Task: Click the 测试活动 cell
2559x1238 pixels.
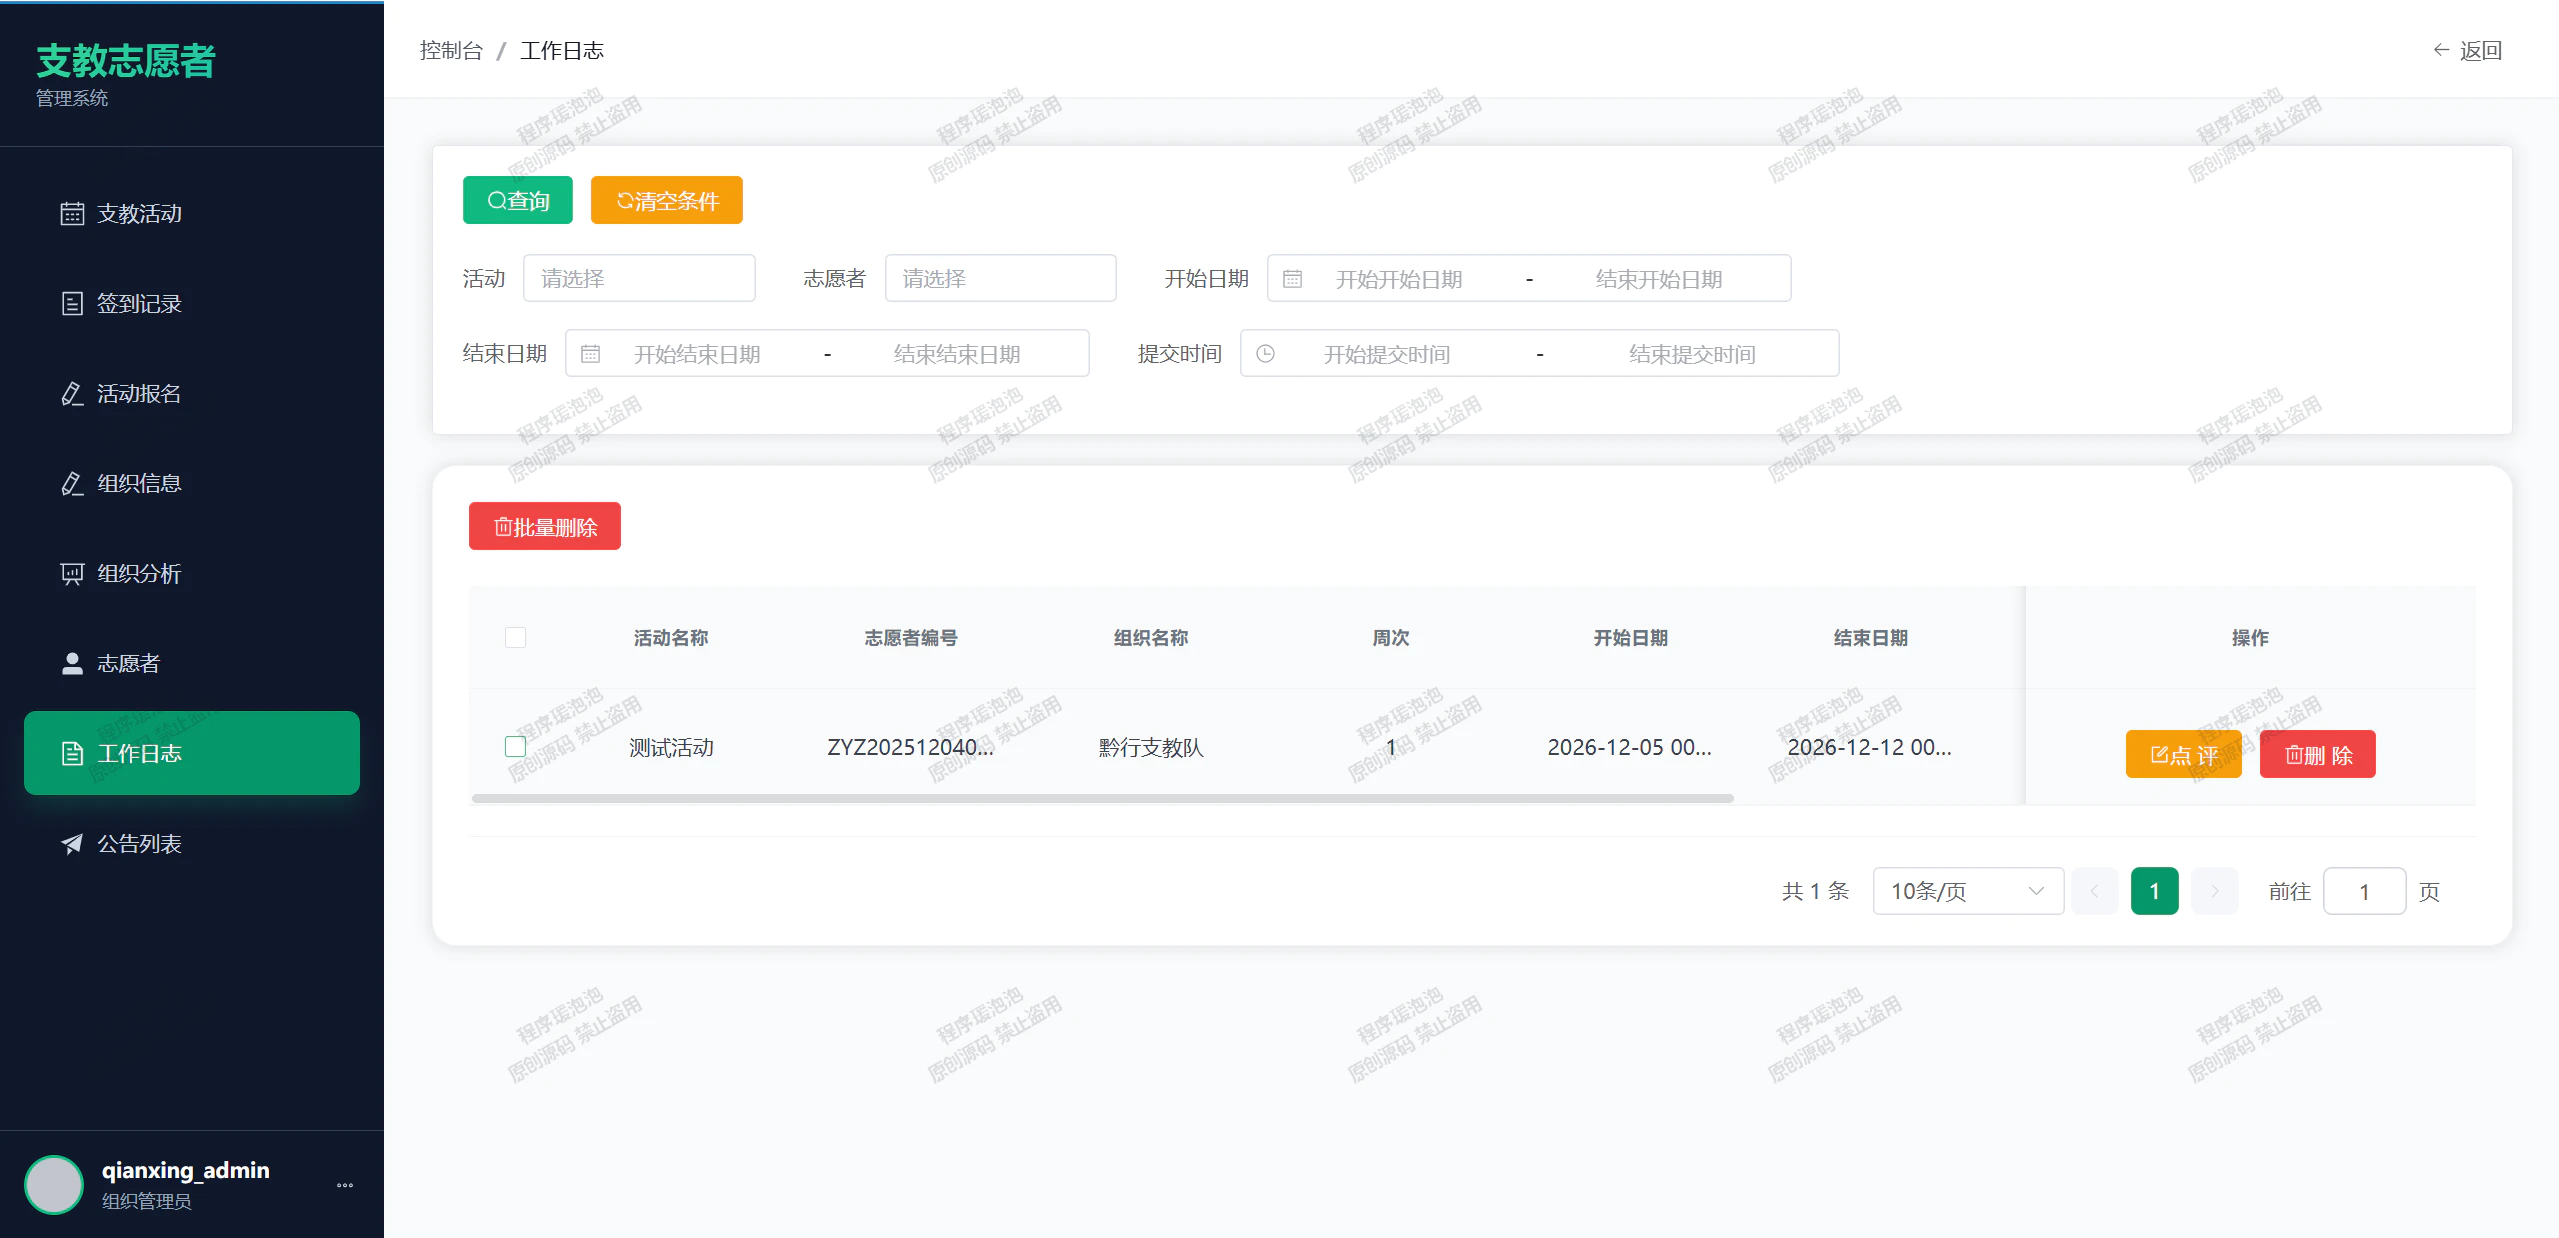Action: point(671,747)
